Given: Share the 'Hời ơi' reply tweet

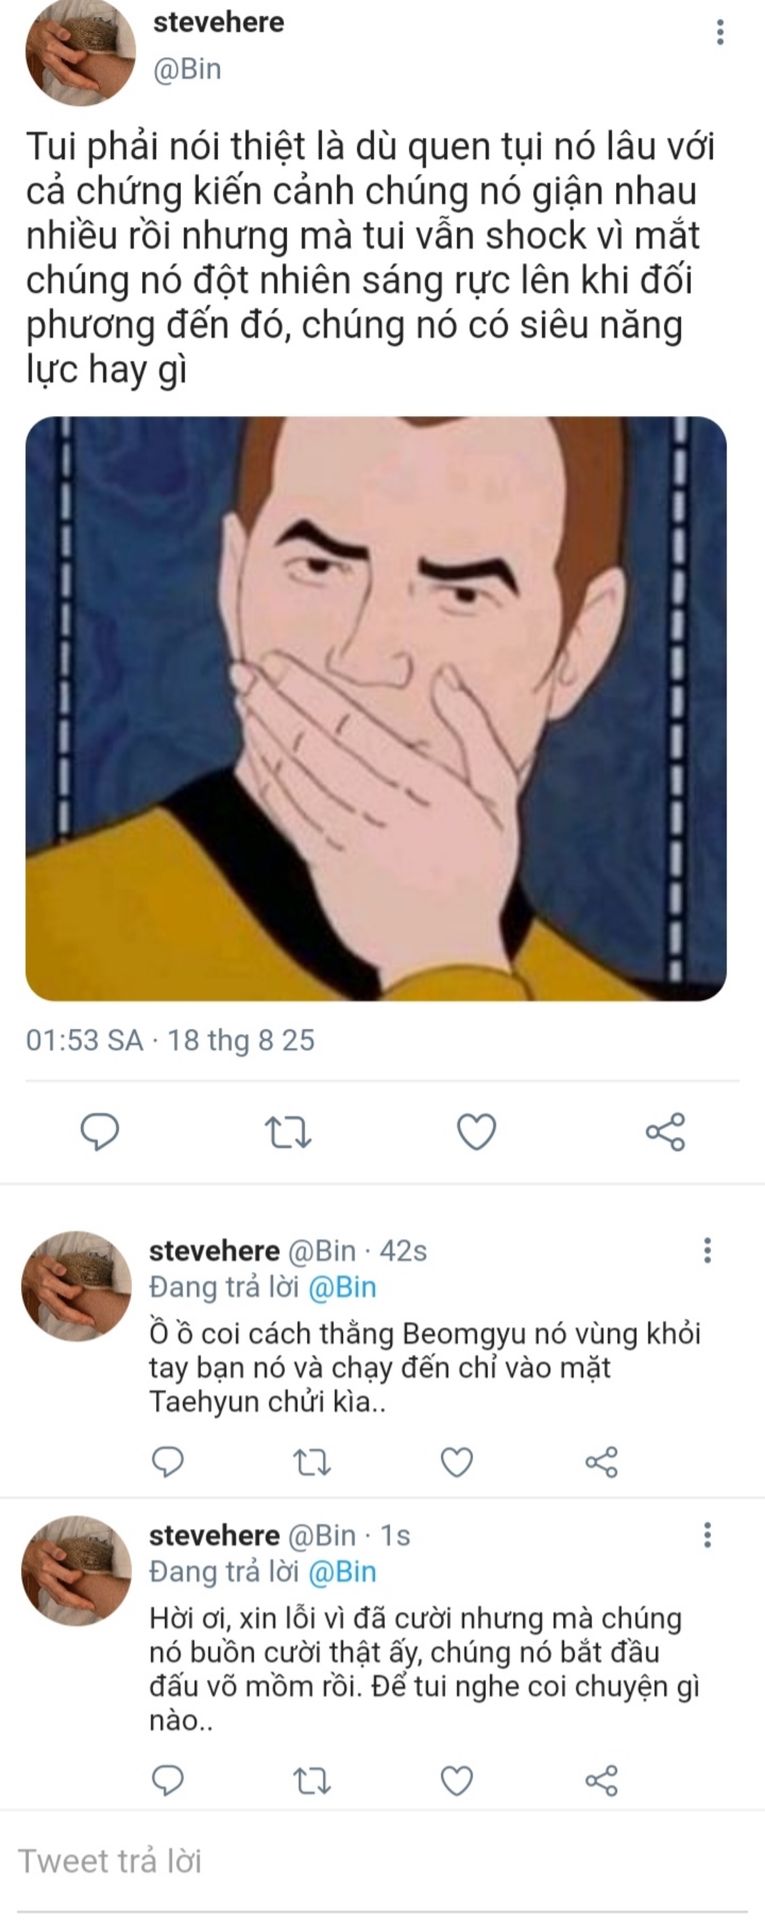Looking at the screenshot, I should click(x=601, y=1780).
